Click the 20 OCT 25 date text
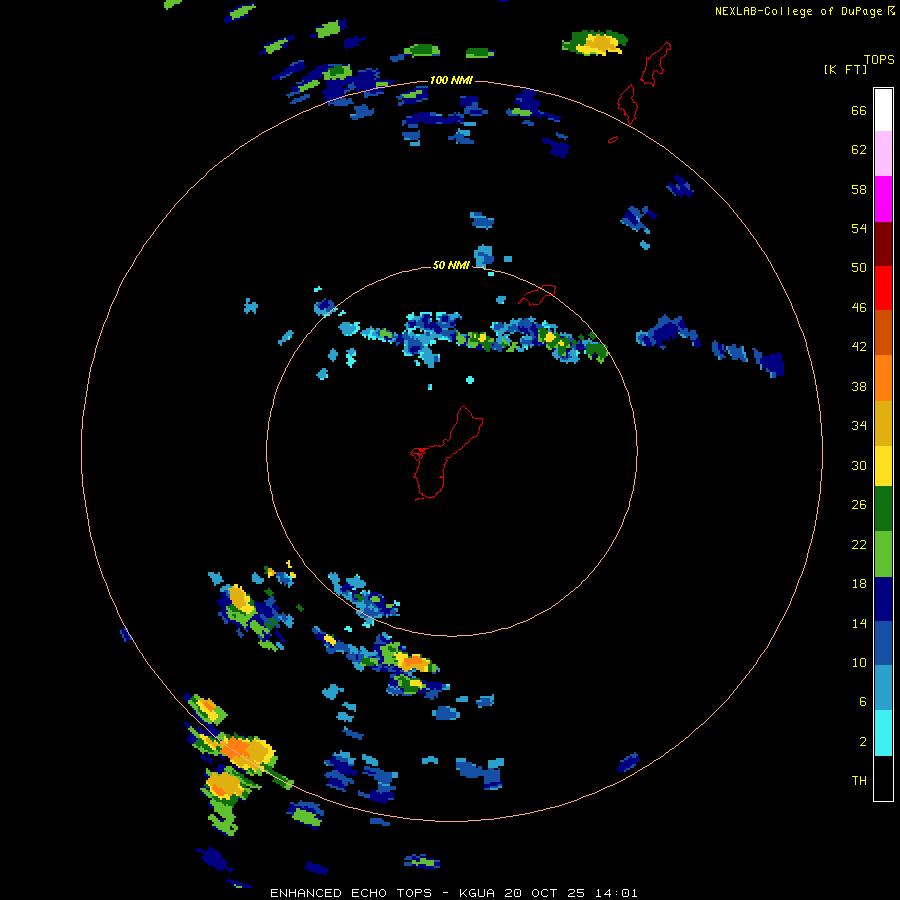This screenshot has width=900, height=900. [545, 893]
